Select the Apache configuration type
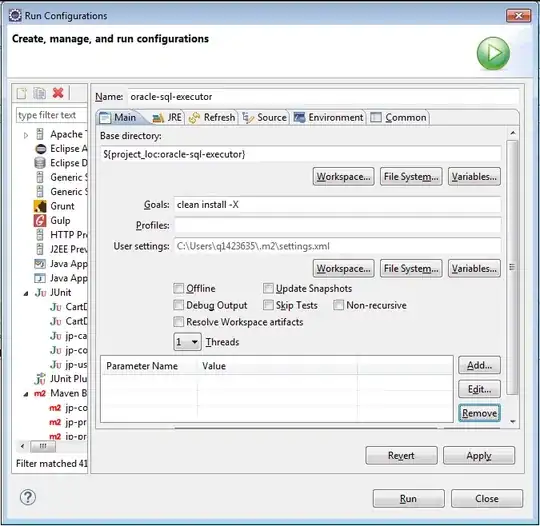540x526 pixels. pos(61,134)
